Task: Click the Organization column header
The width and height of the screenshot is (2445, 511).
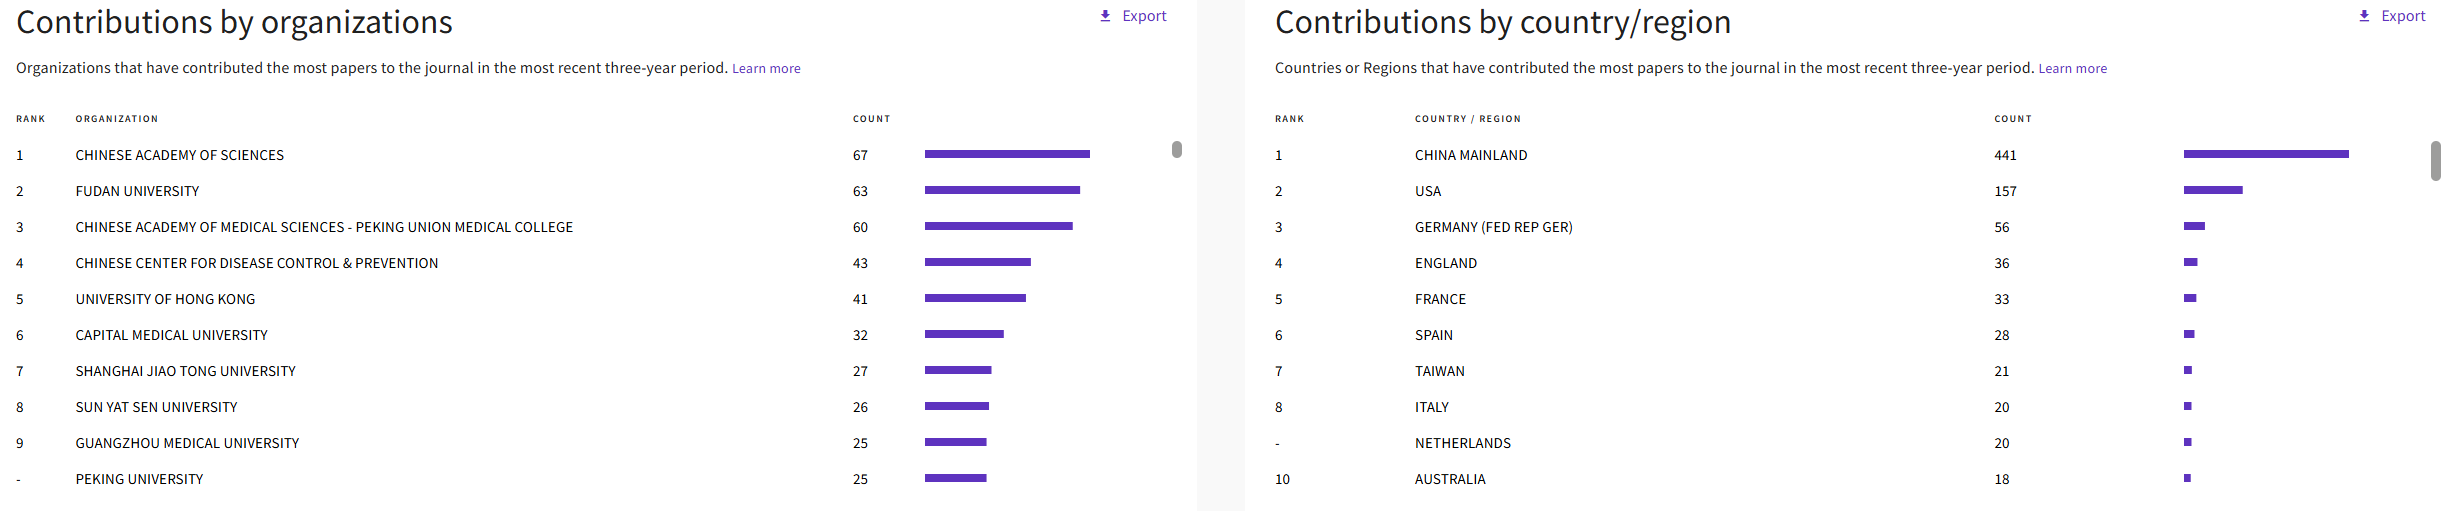Action: coord(117,119)
